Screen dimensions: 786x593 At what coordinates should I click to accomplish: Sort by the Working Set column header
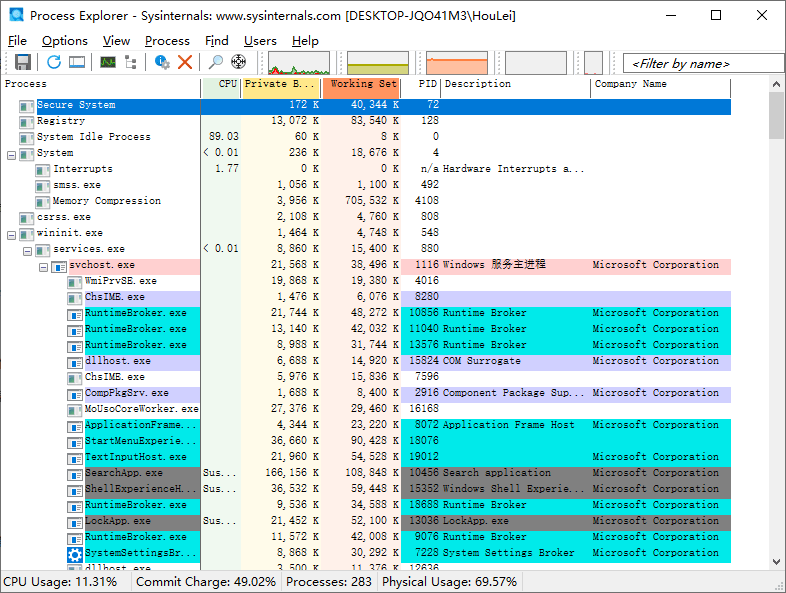tap(361, 87)
